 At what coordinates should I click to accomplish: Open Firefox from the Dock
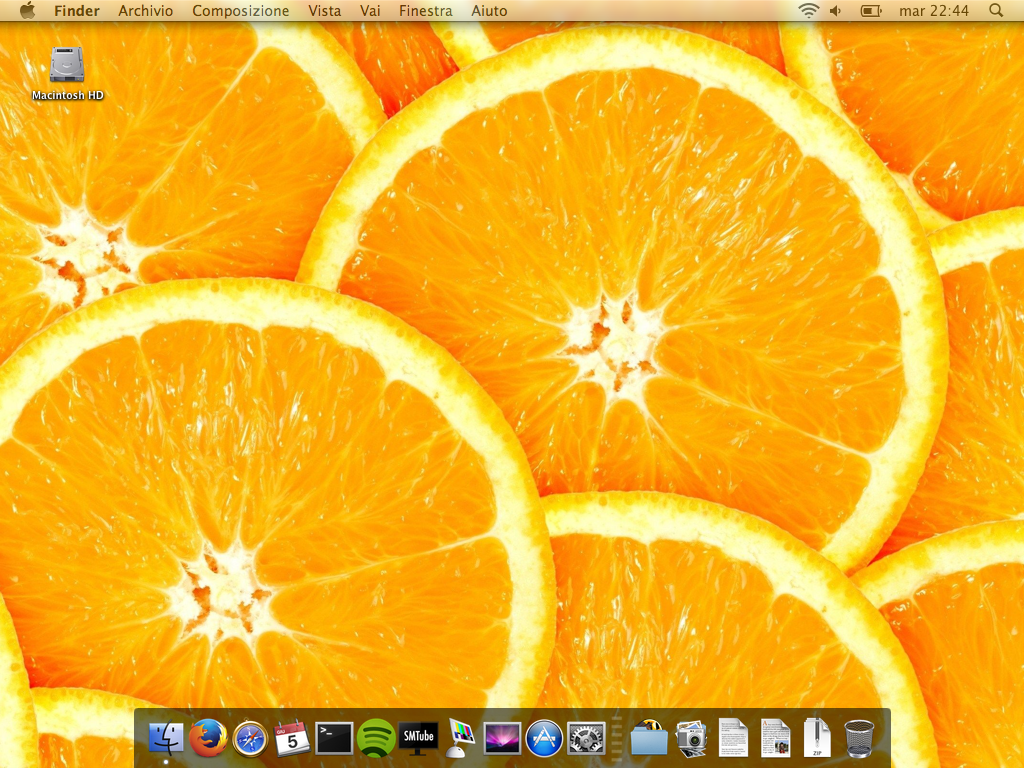[208, 738]
